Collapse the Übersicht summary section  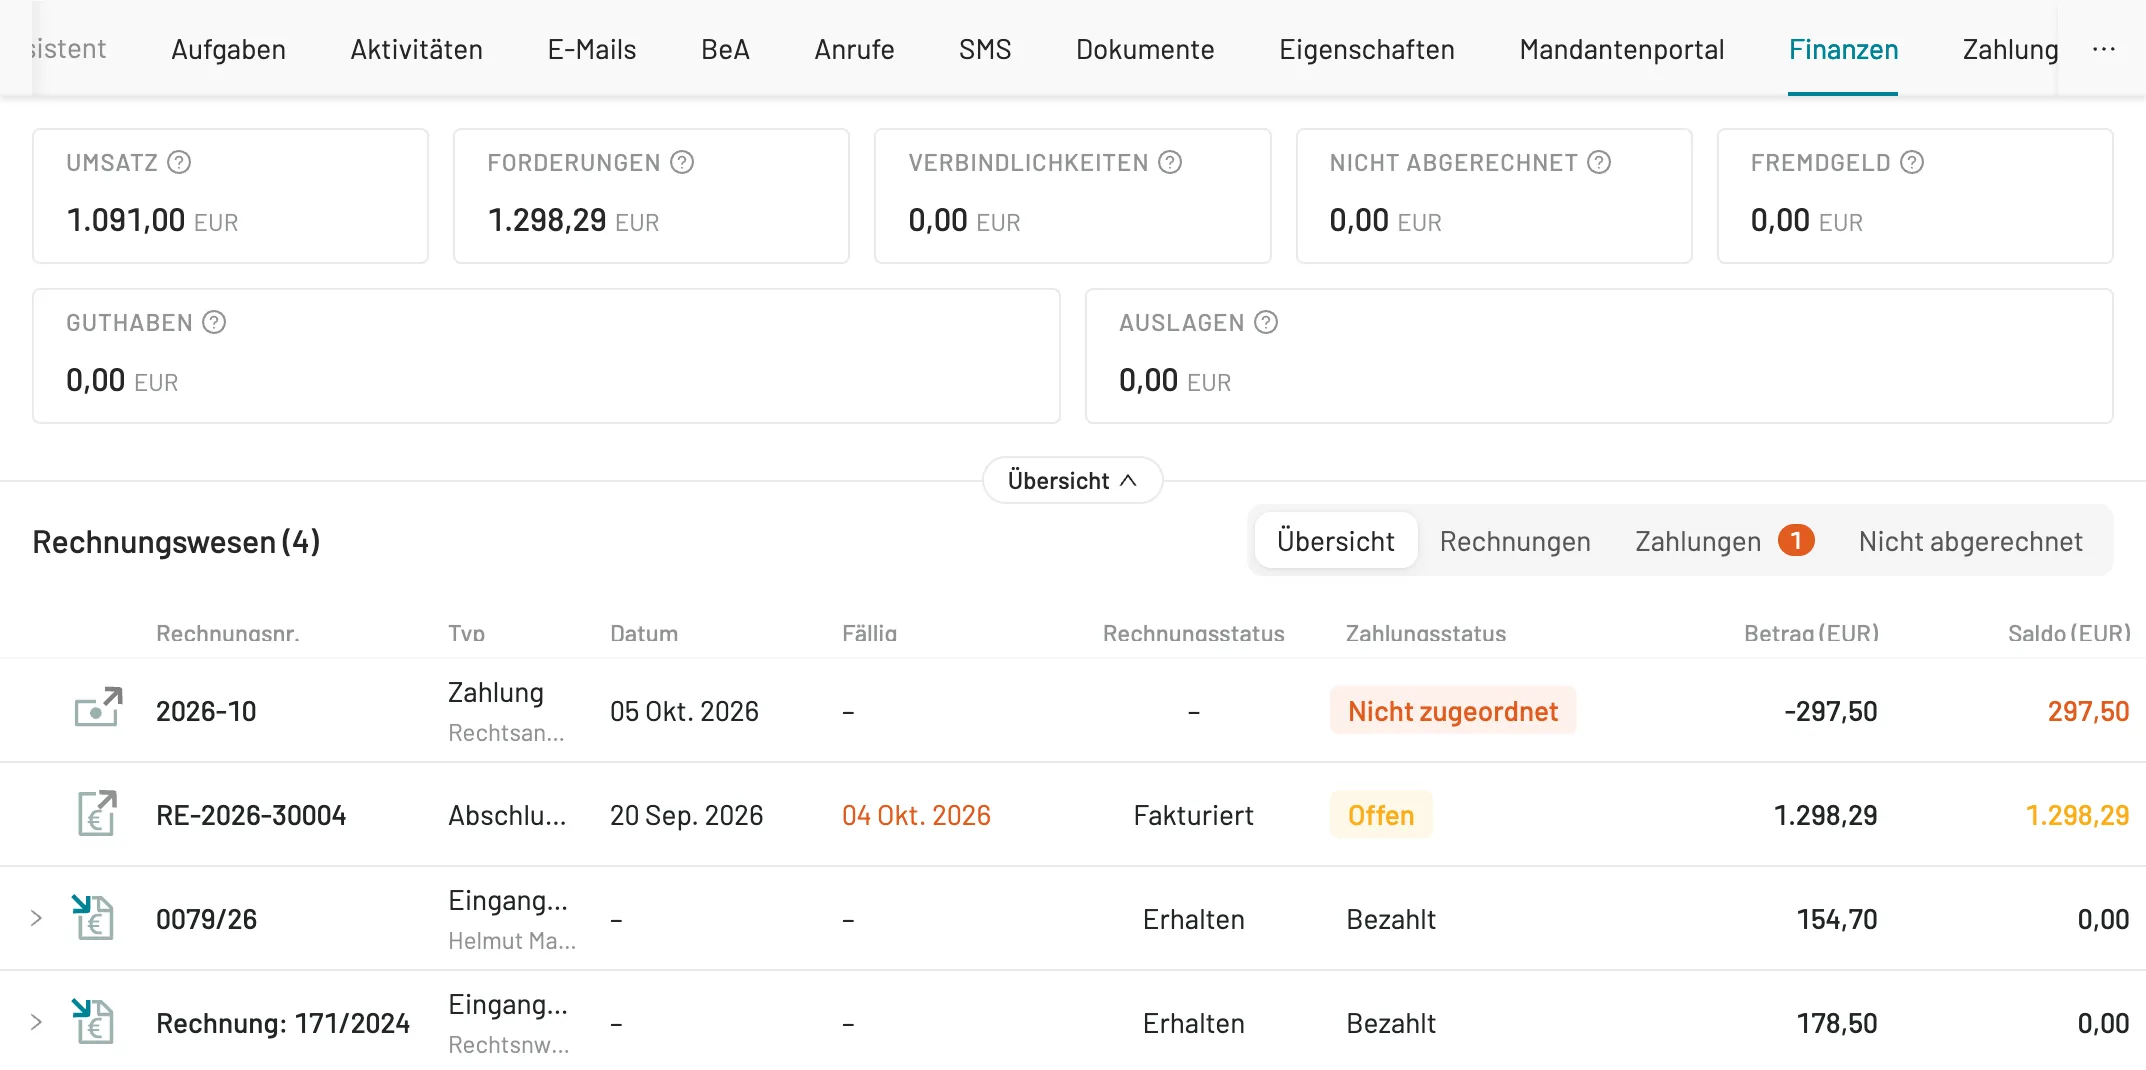1072,481
